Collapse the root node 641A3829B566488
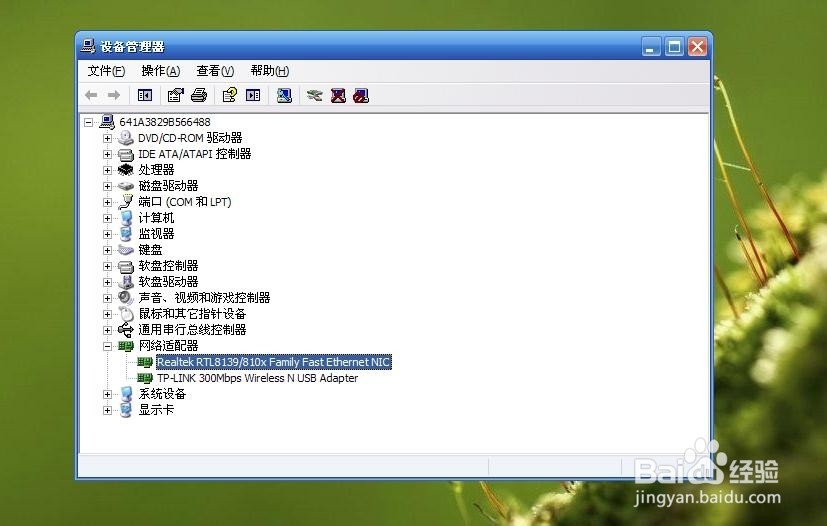 (x=89, y=122)
